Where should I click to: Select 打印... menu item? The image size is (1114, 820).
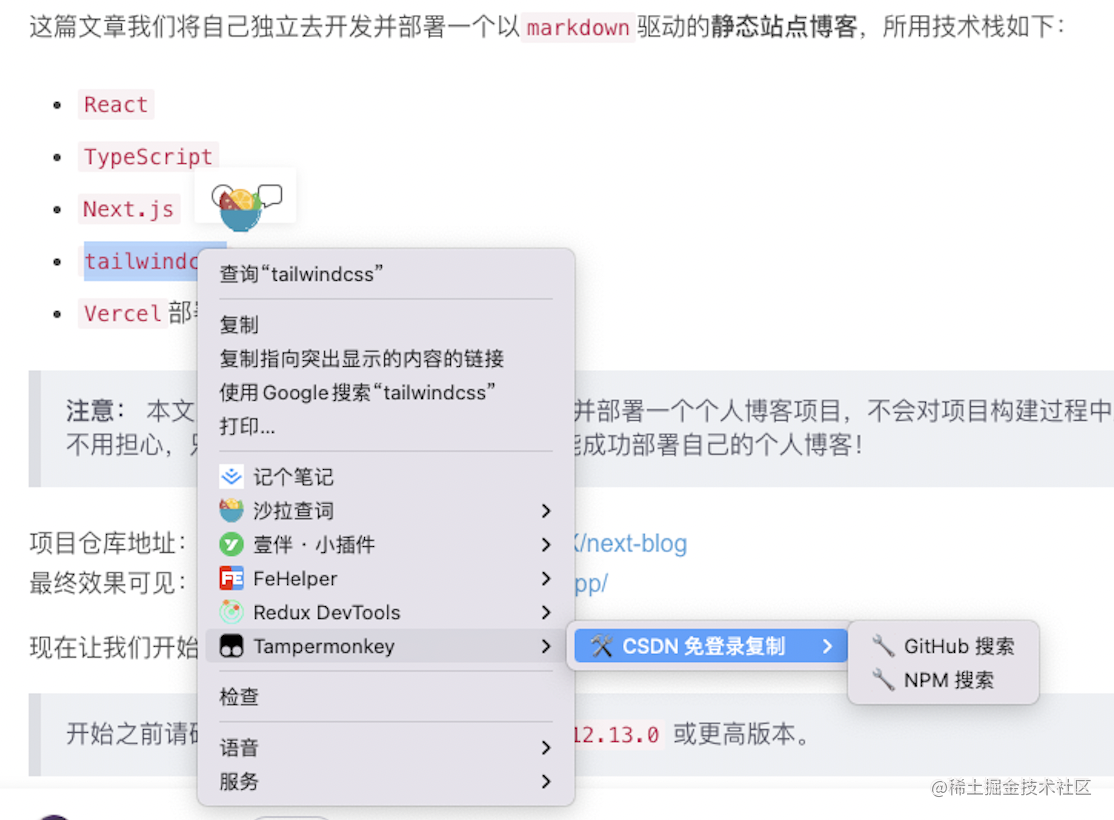tap(386, 426)
